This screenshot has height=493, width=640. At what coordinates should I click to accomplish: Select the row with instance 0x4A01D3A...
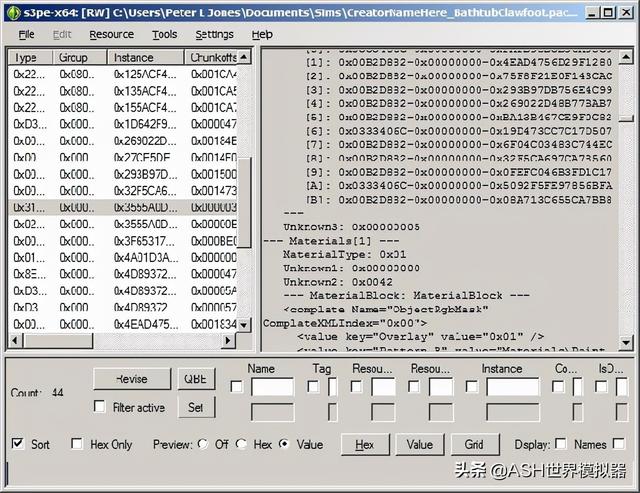[122, 258]
